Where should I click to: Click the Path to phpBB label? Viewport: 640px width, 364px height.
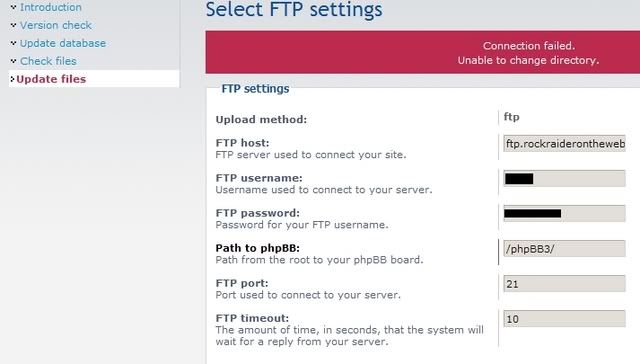(x=258, y=248)
